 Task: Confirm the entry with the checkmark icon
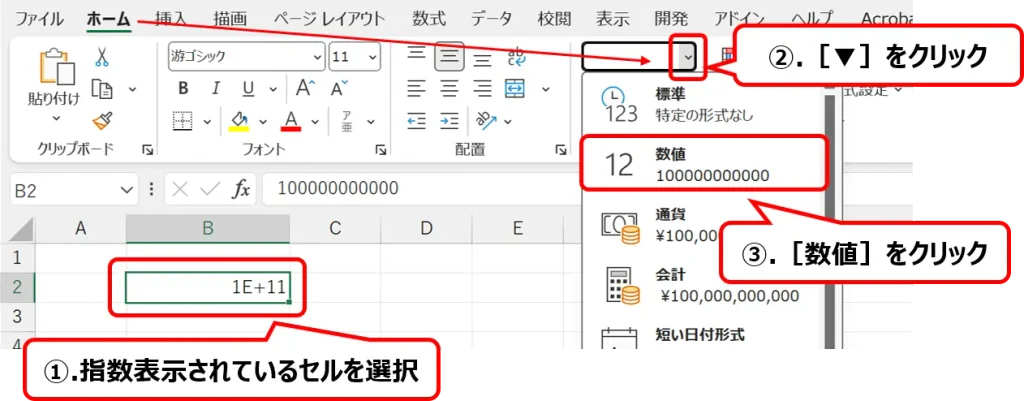pyautogui.click(x=211, y=189)
